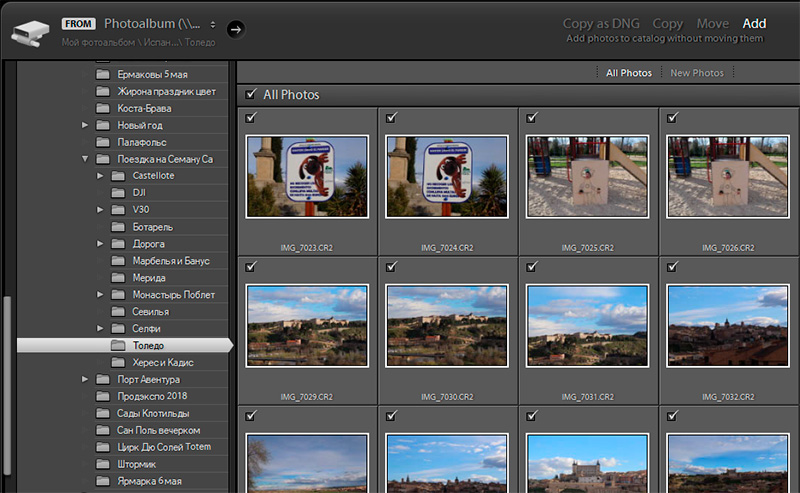Click the import source drive icon
This screenshot has height=493, width=800.
coord(31,32)
